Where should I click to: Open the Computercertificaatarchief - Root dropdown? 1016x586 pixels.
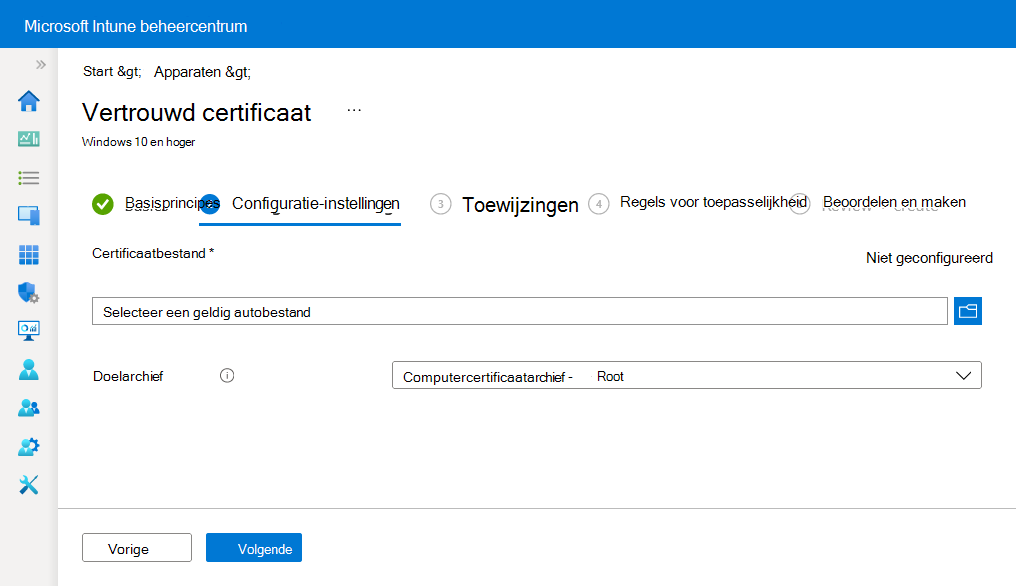pyautogui.click(x=687, y=375)
